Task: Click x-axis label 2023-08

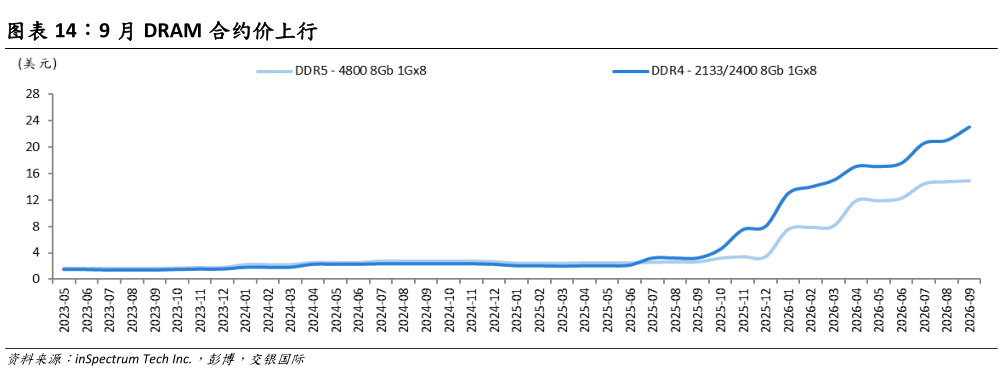Action: coord(132,310)
